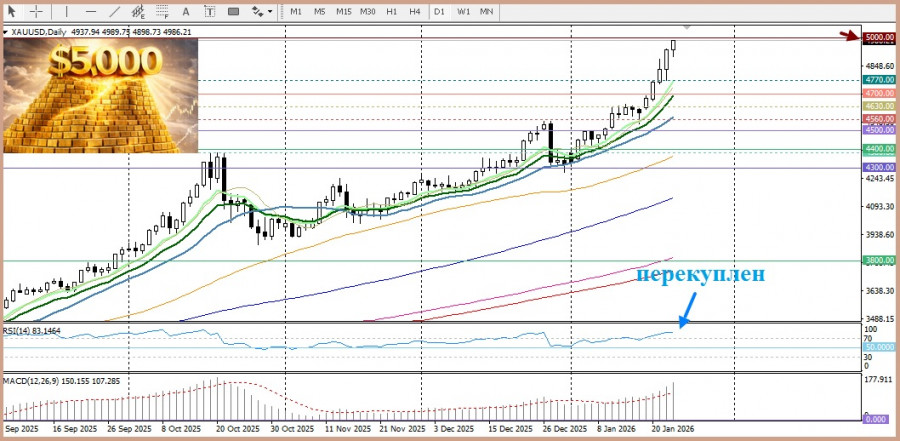Switch chart to M1 timeframe
900x441 pixels.
tap(296, 11)
